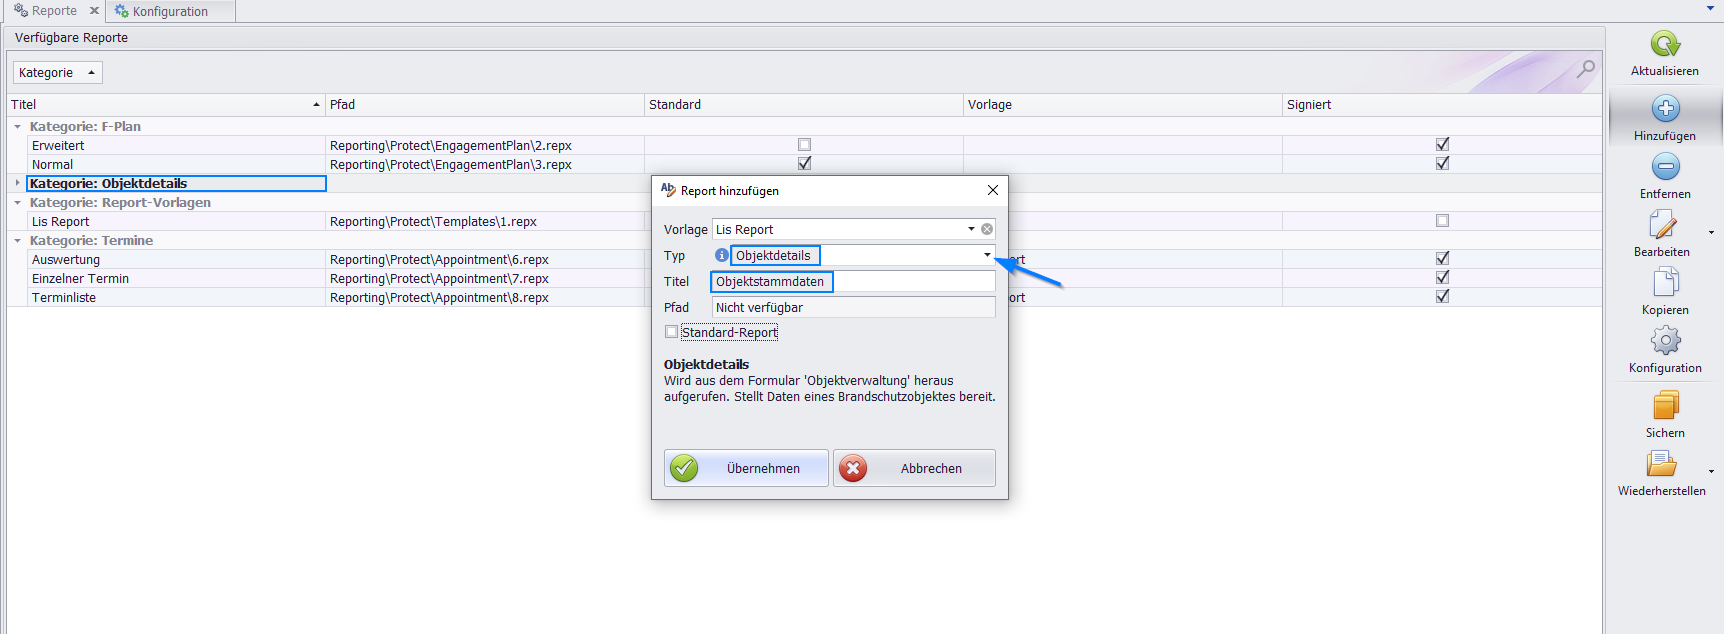This screenshot has height=634, width=1724.
Task: Click the Hinzufügen plus icon
Action: click(1665, 109)
